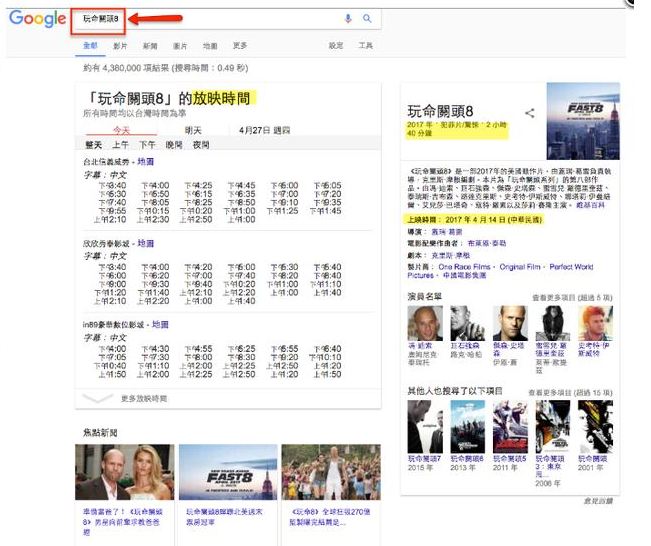
Task: Click the 下午4:30 showtime at in89豪華數位影城
Action: (155, 349)
